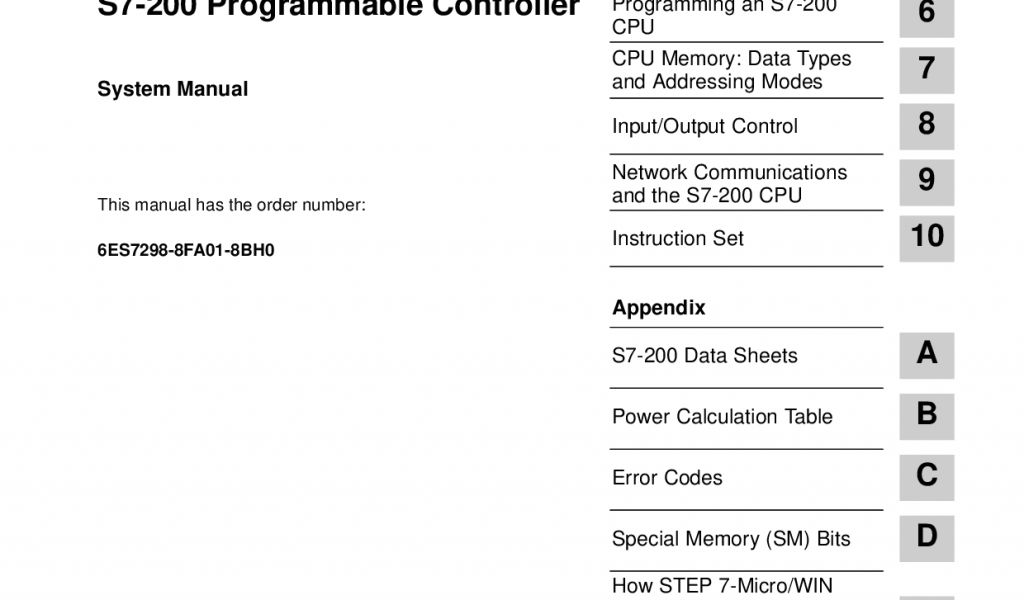Click the chapter 8 tab box
The width and height of the screenshot is (1024, 600).
(x=926, y=125)
